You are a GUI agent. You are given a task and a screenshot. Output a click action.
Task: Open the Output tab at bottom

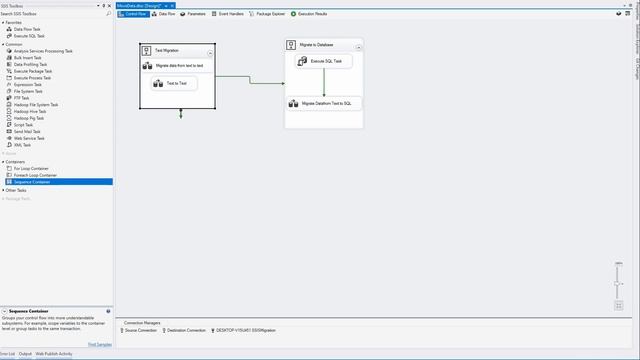[25, 354]
